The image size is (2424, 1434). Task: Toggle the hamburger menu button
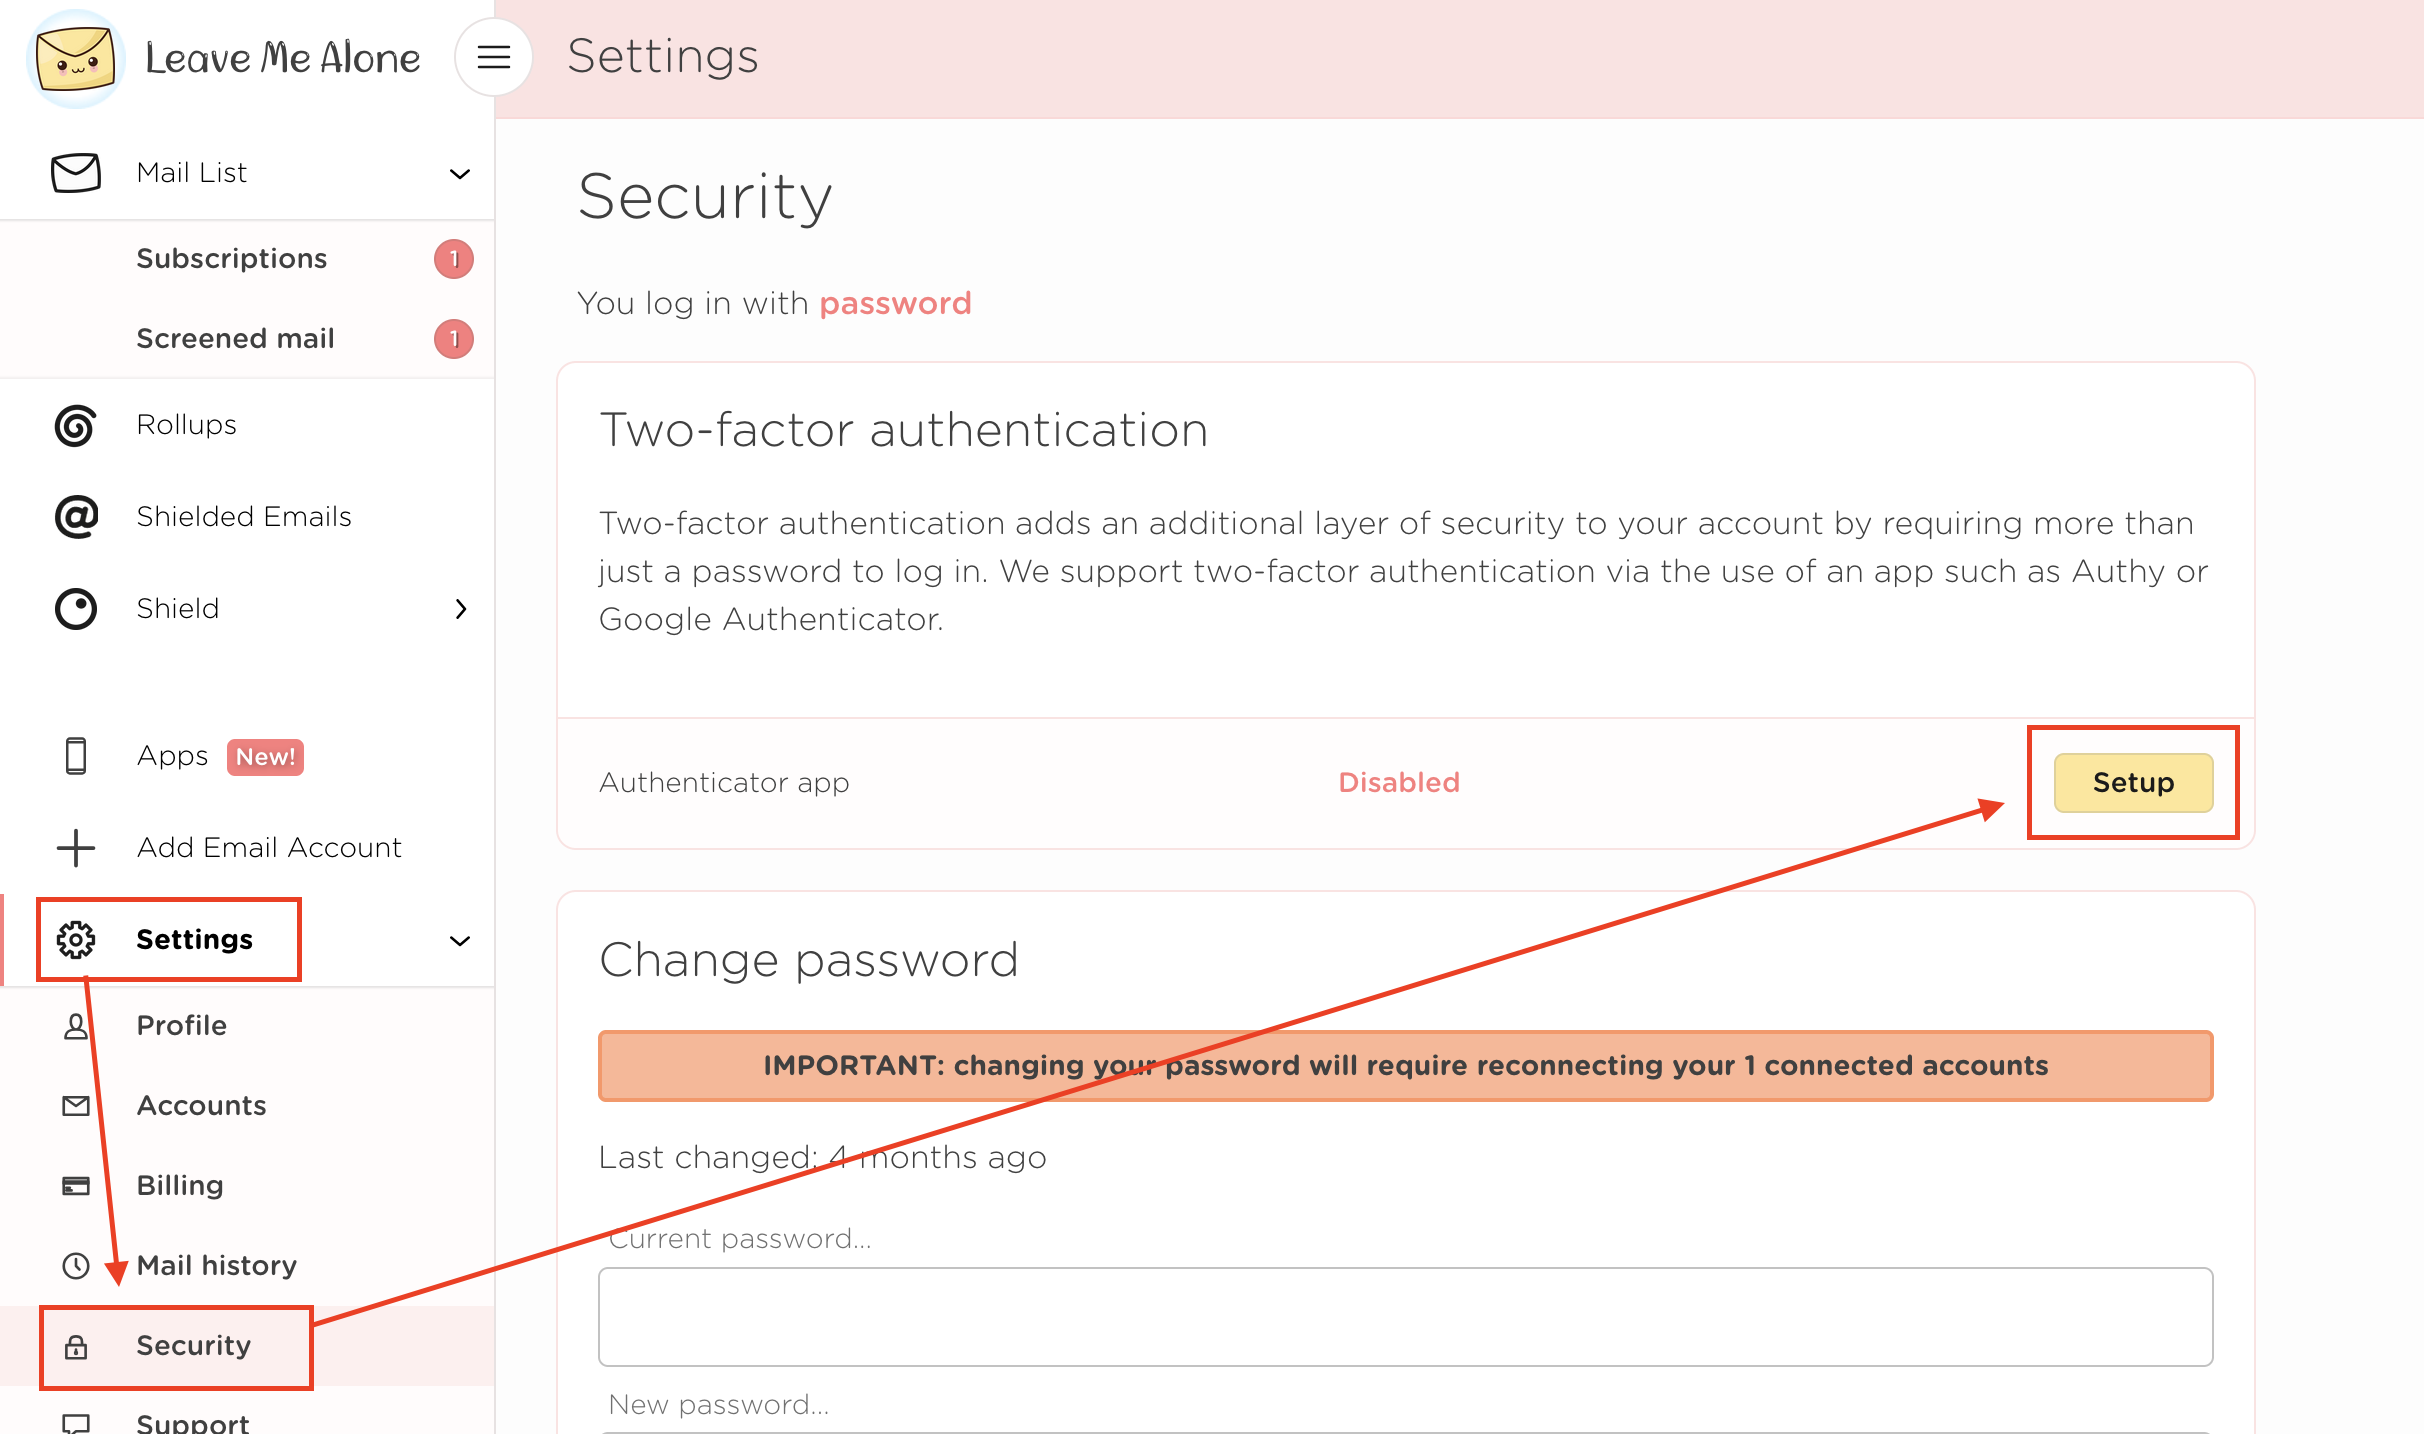[493, 57]
